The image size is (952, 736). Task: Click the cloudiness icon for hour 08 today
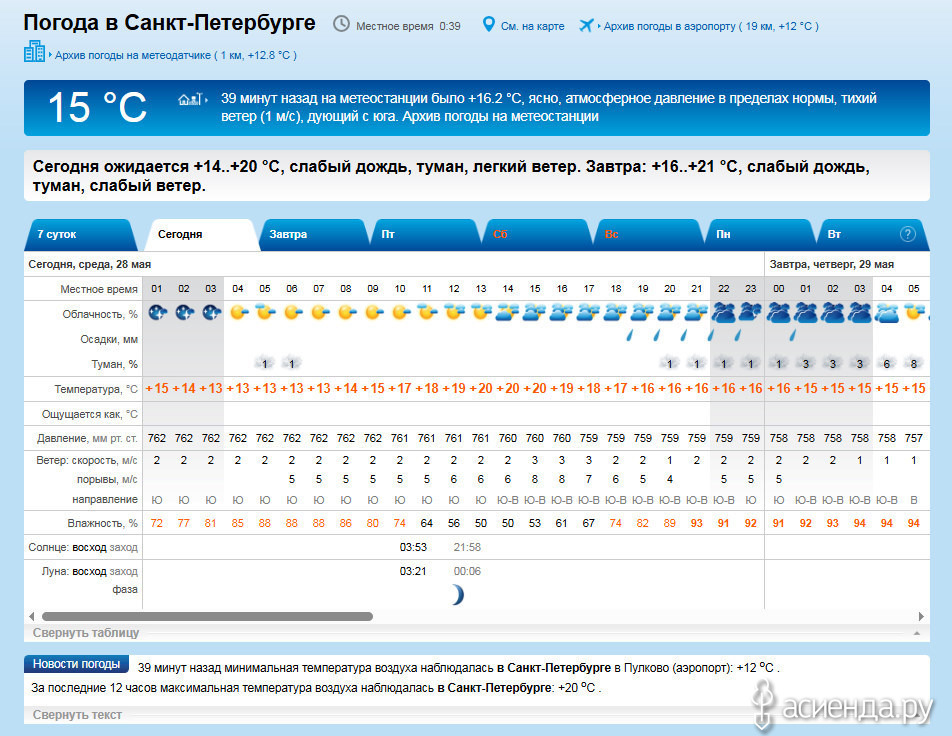(346, 313)
